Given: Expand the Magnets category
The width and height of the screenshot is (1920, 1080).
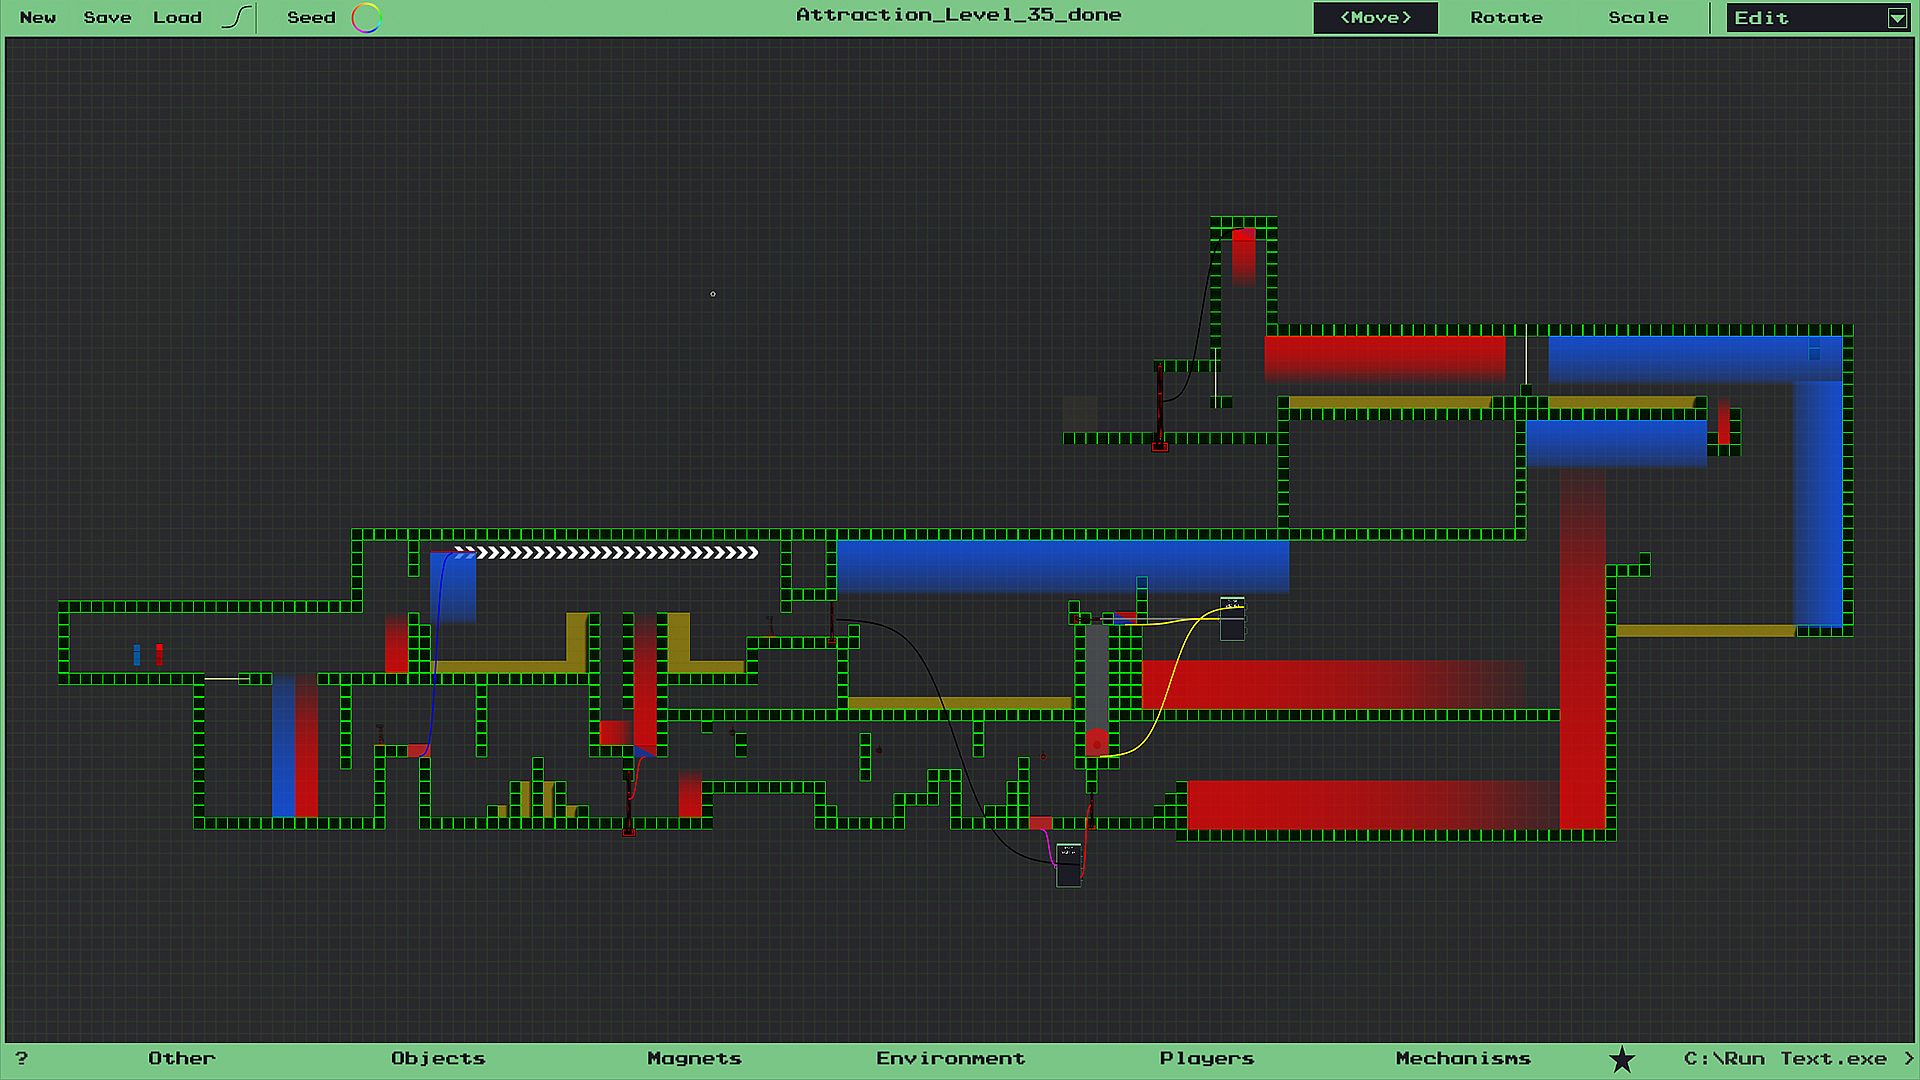Looking at the screenshot, I should click(694, 1058).
